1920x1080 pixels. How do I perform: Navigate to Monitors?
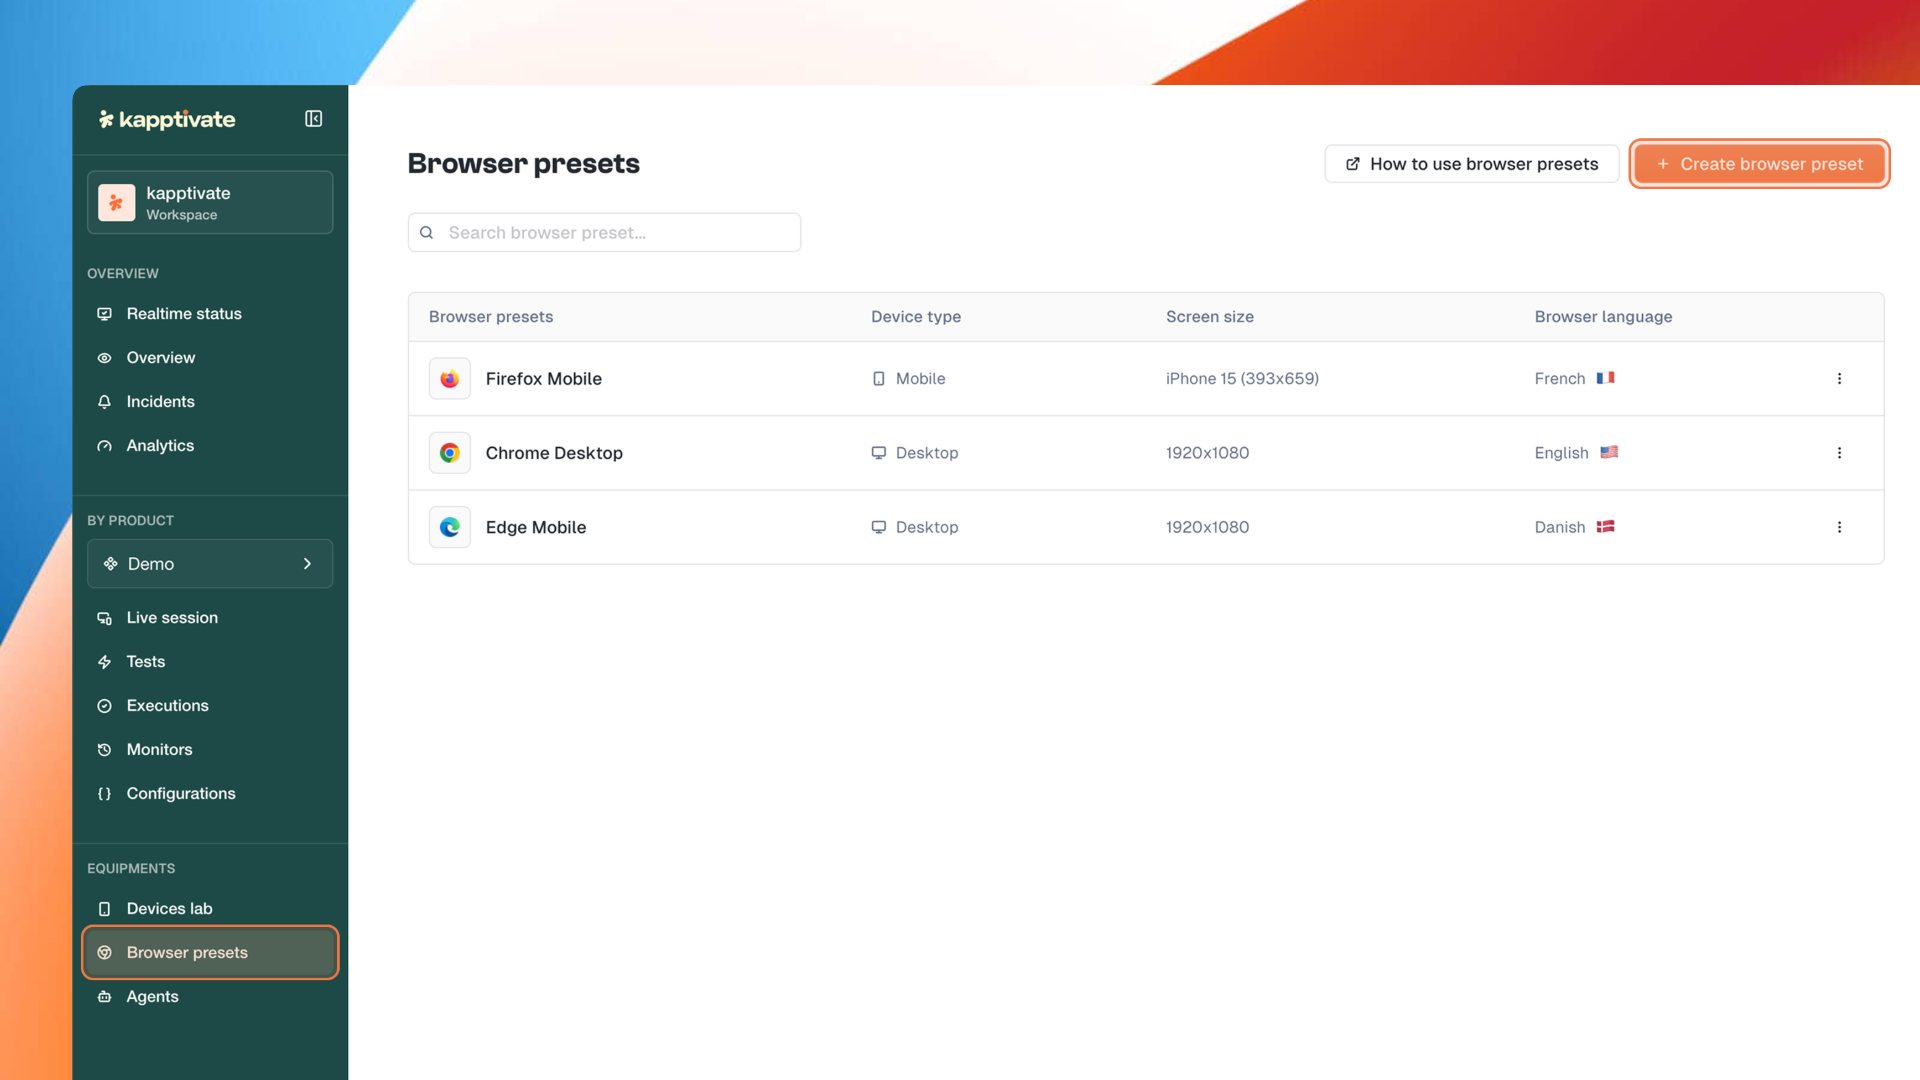point(159,750)
